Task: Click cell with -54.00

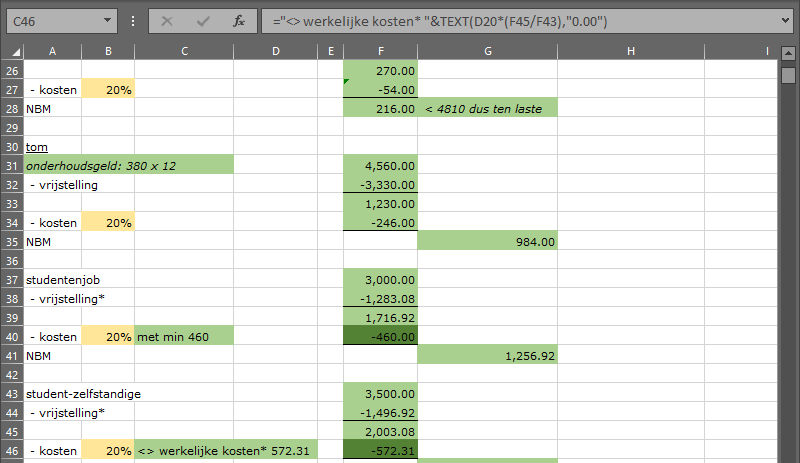Action: (x=381, y=90)
